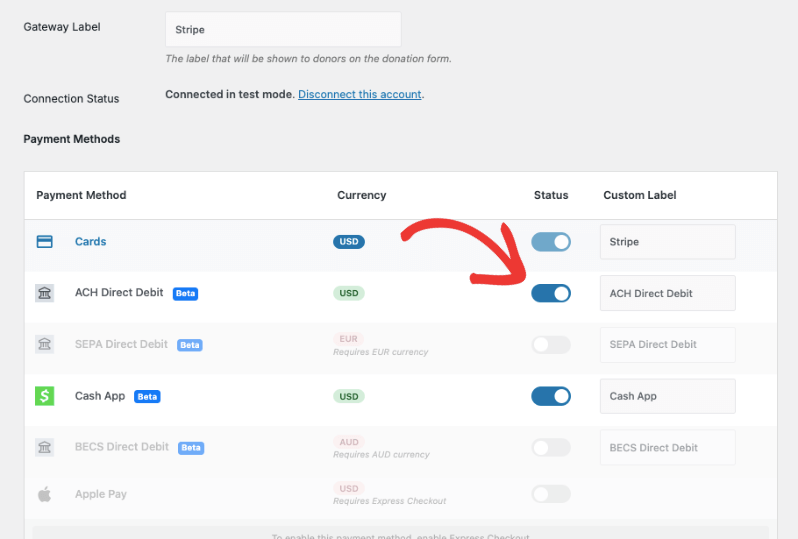Edit SEPA Direct Debit custom label field
The width and height of the screenshot is (798, 539).
point(668,345)
